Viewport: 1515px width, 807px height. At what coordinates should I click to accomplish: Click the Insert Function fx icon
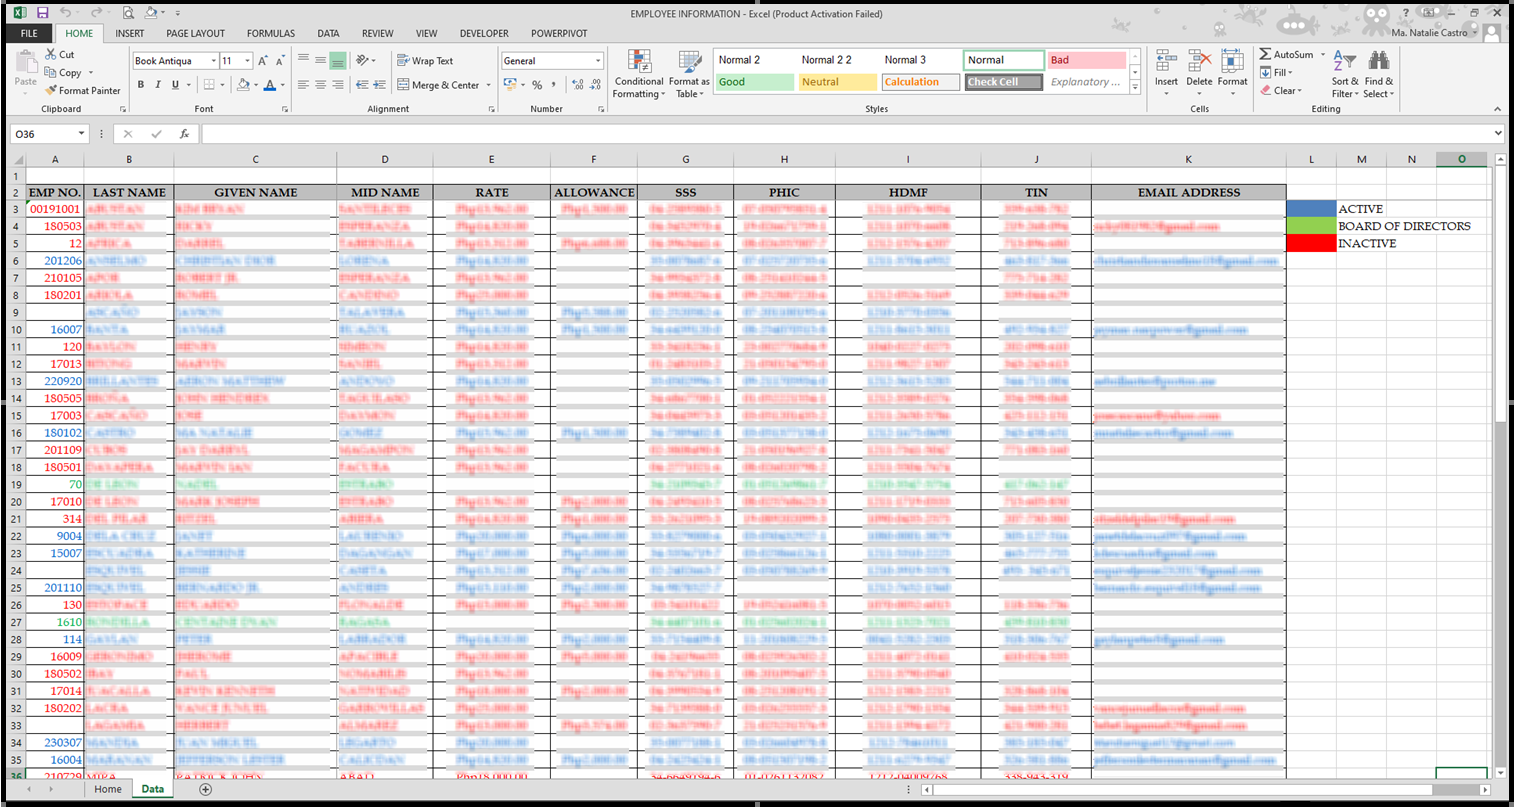tap(184, 134)
